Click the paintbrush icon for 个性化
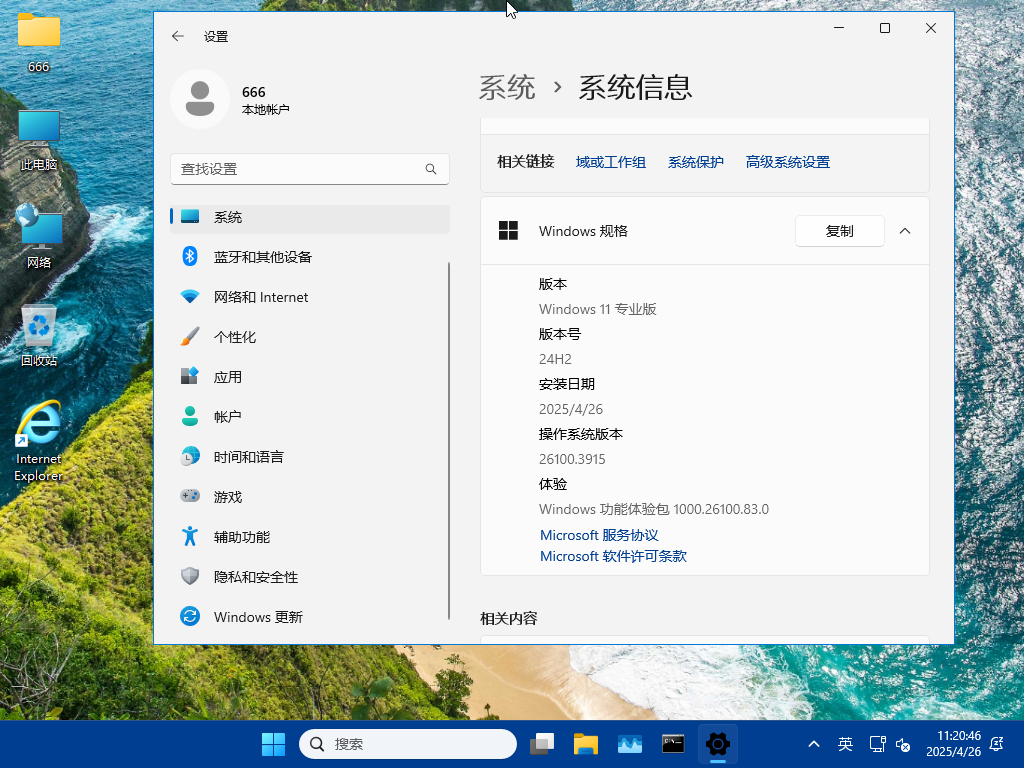 [190, 337]
